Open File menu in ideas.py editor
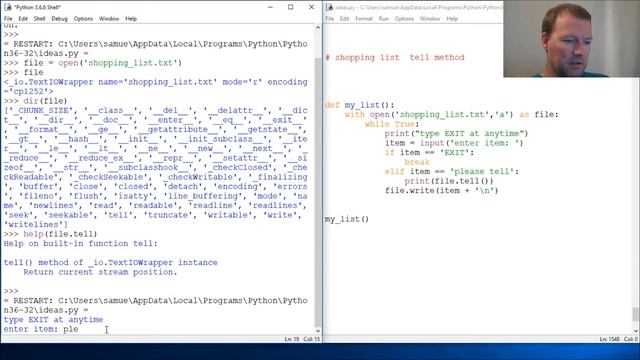 tap(330, 19)
